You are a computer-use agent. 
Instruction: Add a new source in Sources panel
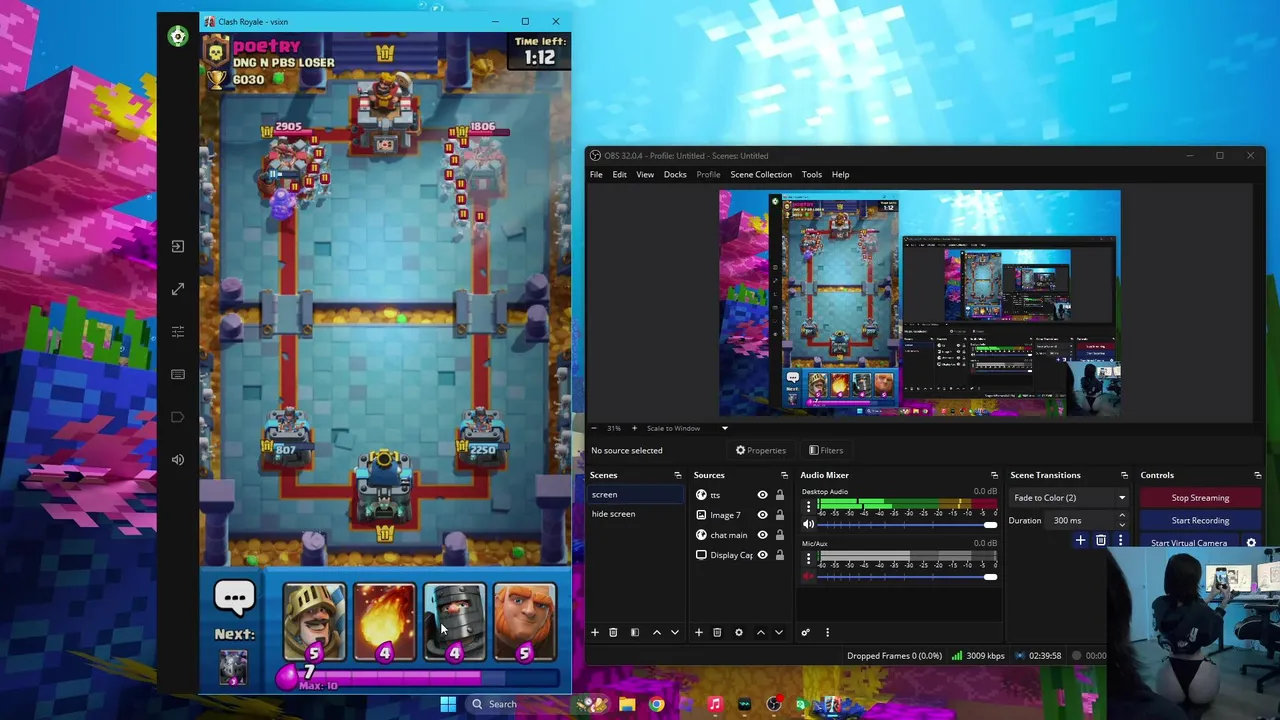(699, 632)
